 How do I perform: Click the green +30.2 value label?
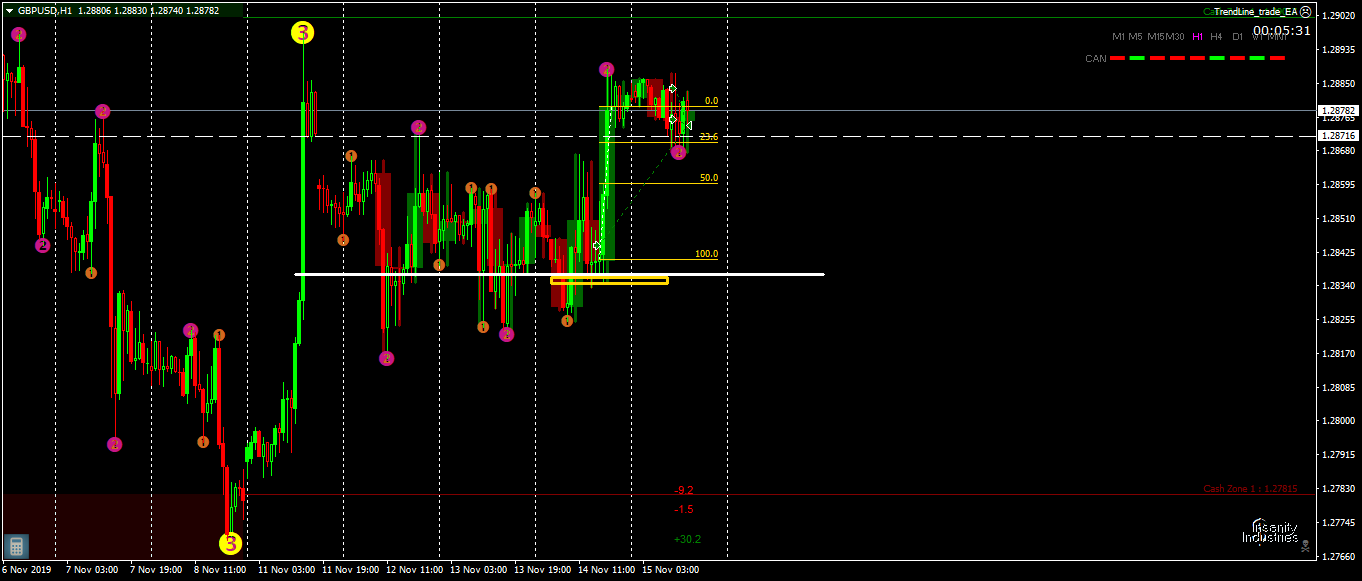[687, 539]
